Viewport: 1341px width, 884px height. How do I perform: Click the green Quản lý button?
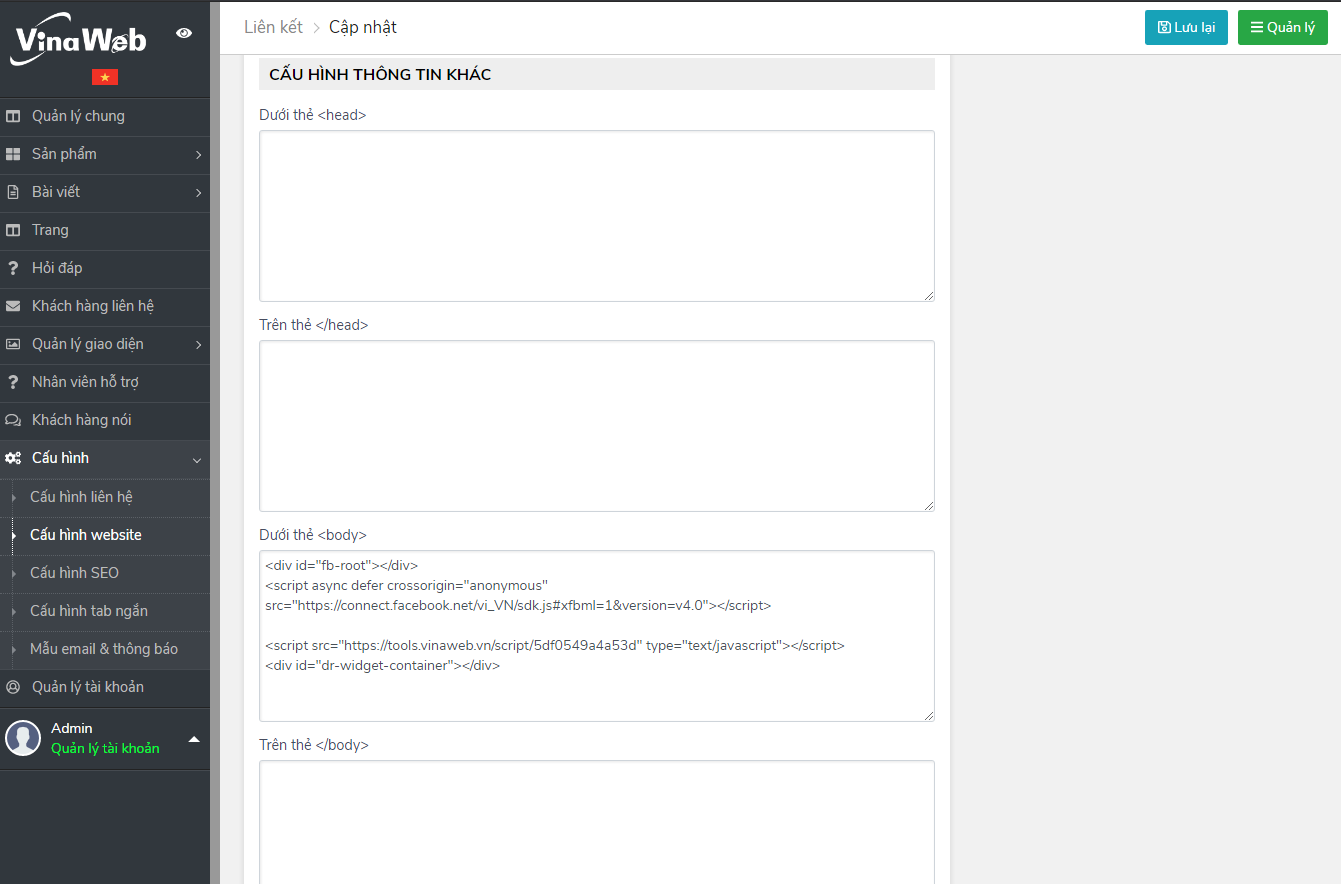(x=1282, y=28)
